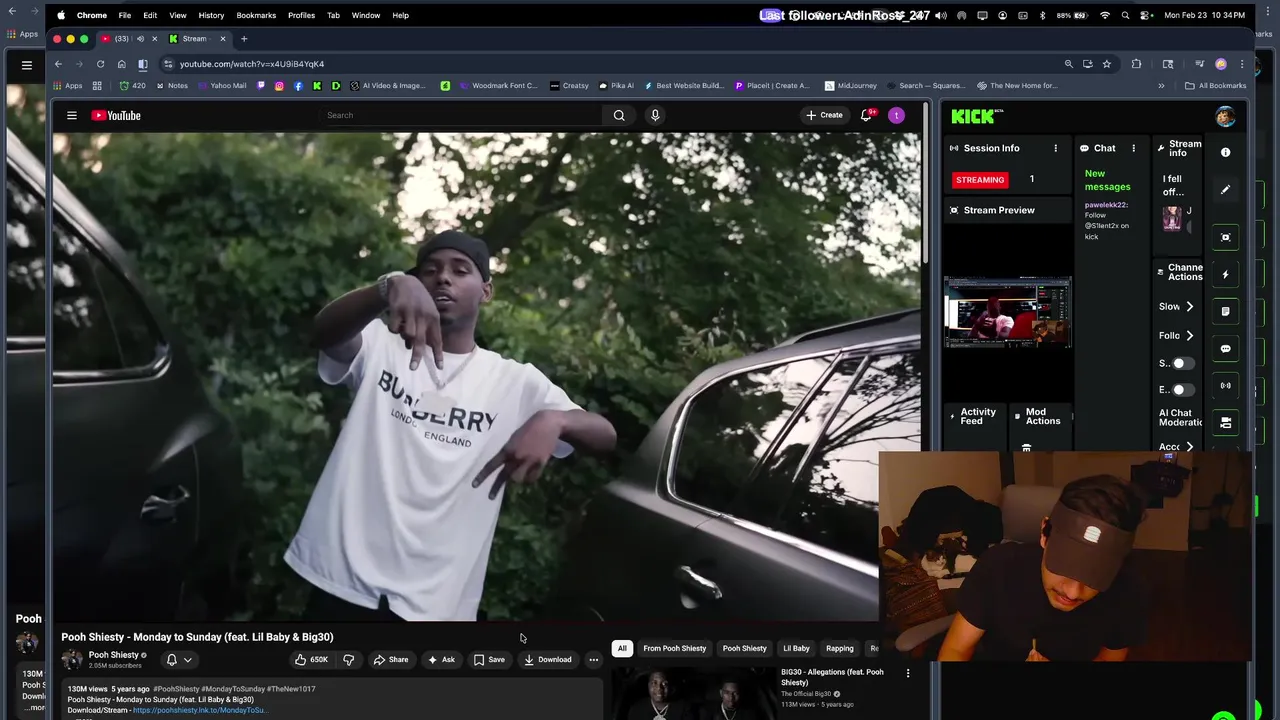Like the video with 650K likes

[x=311, y=659]
